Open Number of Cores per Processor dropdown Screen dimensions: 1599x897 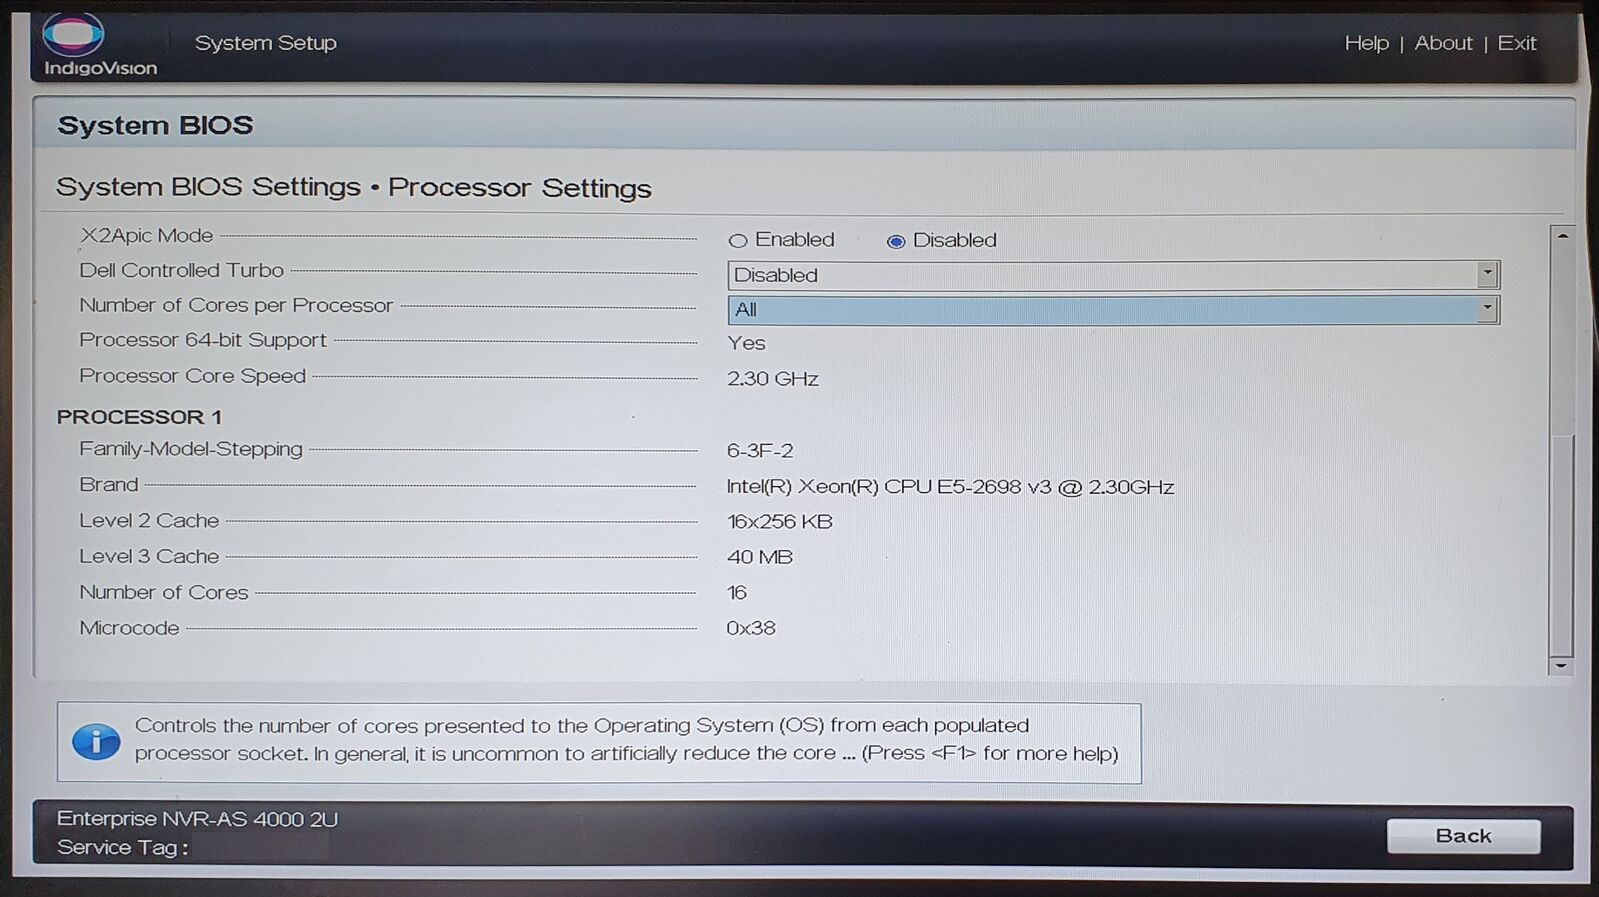click(1113, 309)
